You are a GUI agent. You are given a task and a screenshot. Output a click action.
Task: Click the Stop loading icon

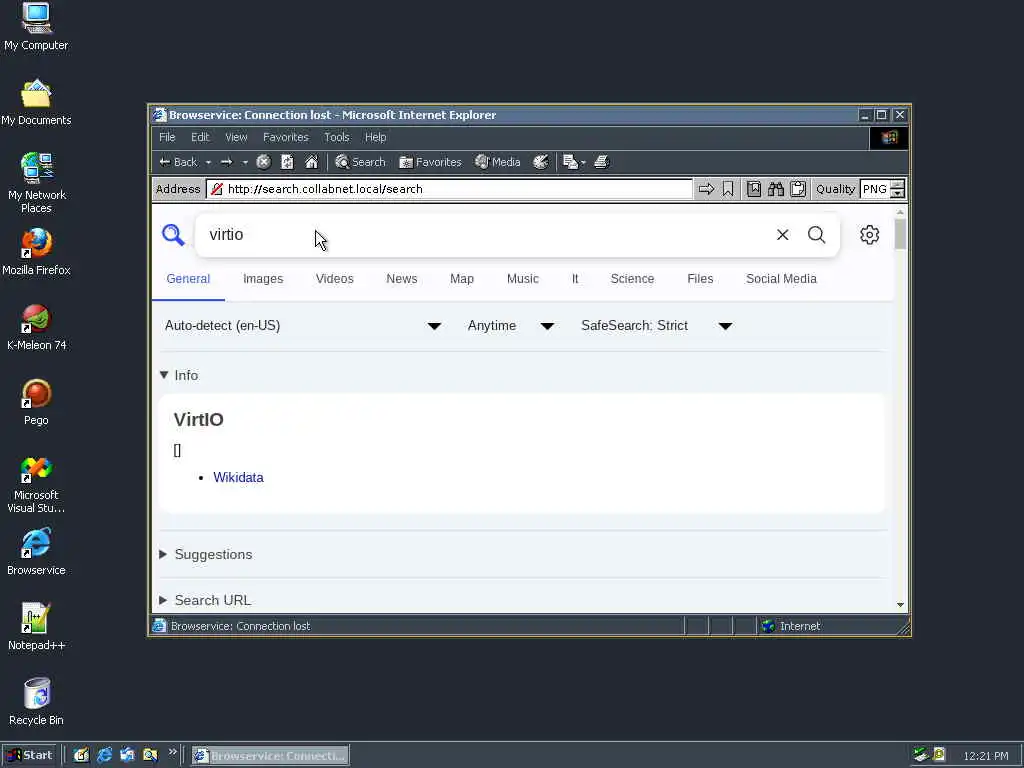click(263, 162)
